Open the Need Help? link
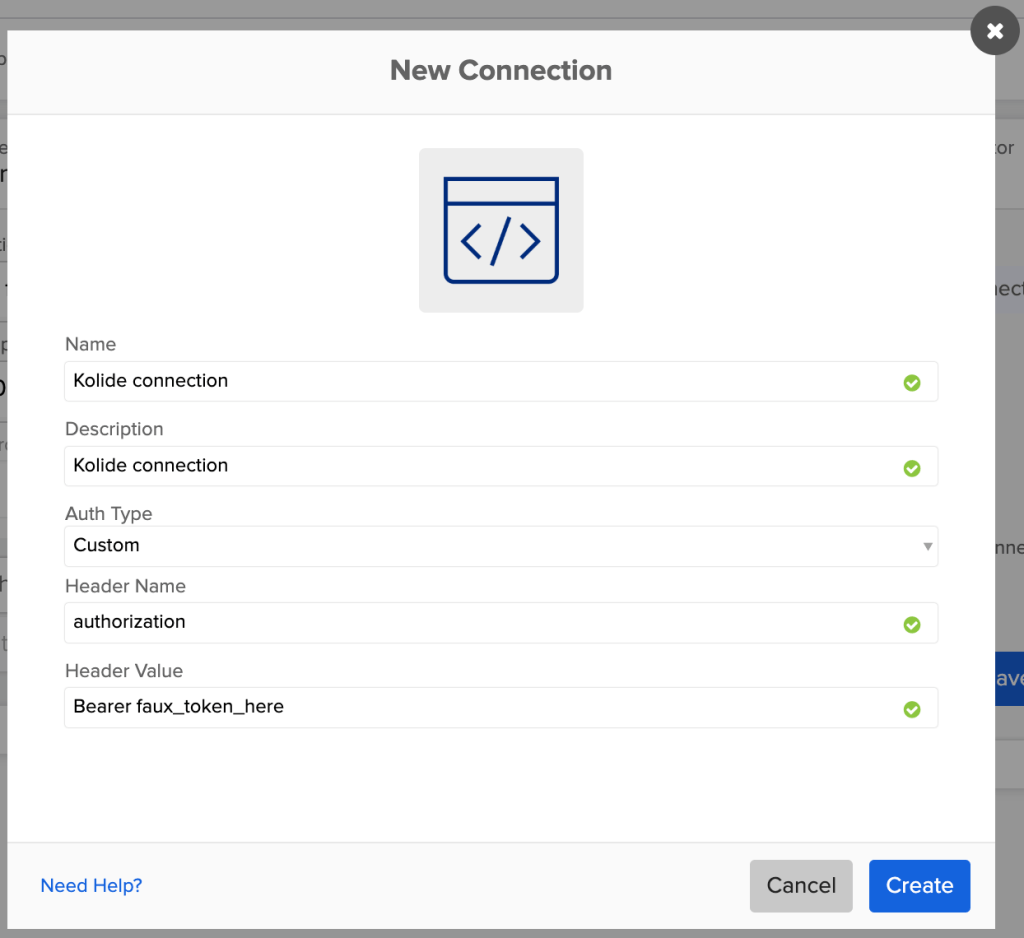Viewport: 1024px width, 938px height. [x=91, y=886]
